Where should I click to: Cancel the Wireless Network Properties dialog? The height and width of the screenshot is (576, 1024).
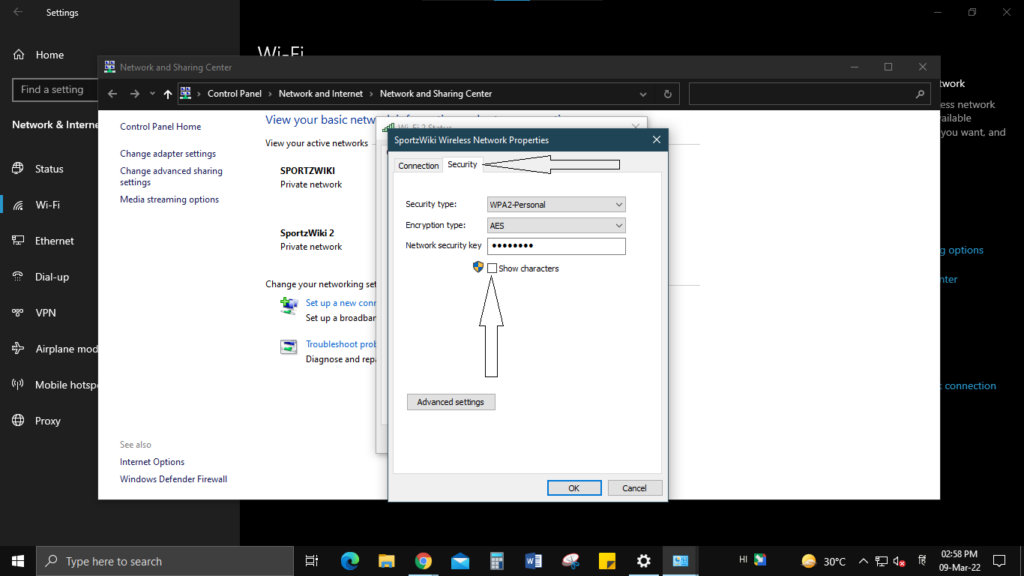click(634, 488)
